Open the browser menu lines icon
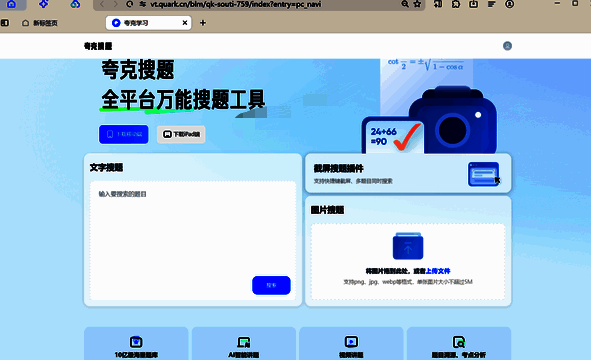Viewport: 591px width, 360px height. pos(491,4)
